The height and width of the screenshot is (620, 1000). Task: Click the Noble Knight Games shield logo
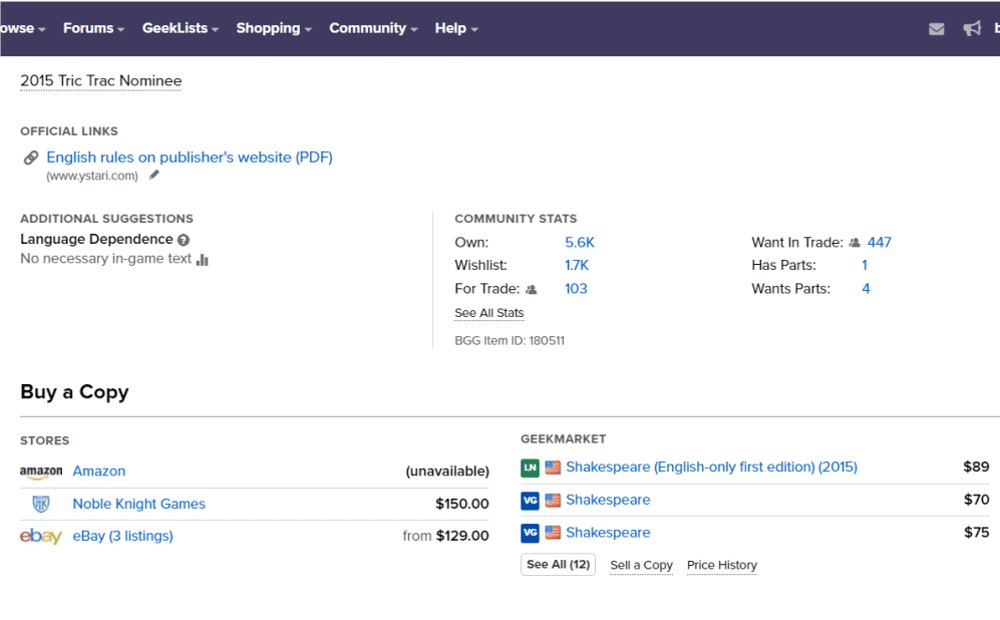pyautogui.click(x=41, y=504)
